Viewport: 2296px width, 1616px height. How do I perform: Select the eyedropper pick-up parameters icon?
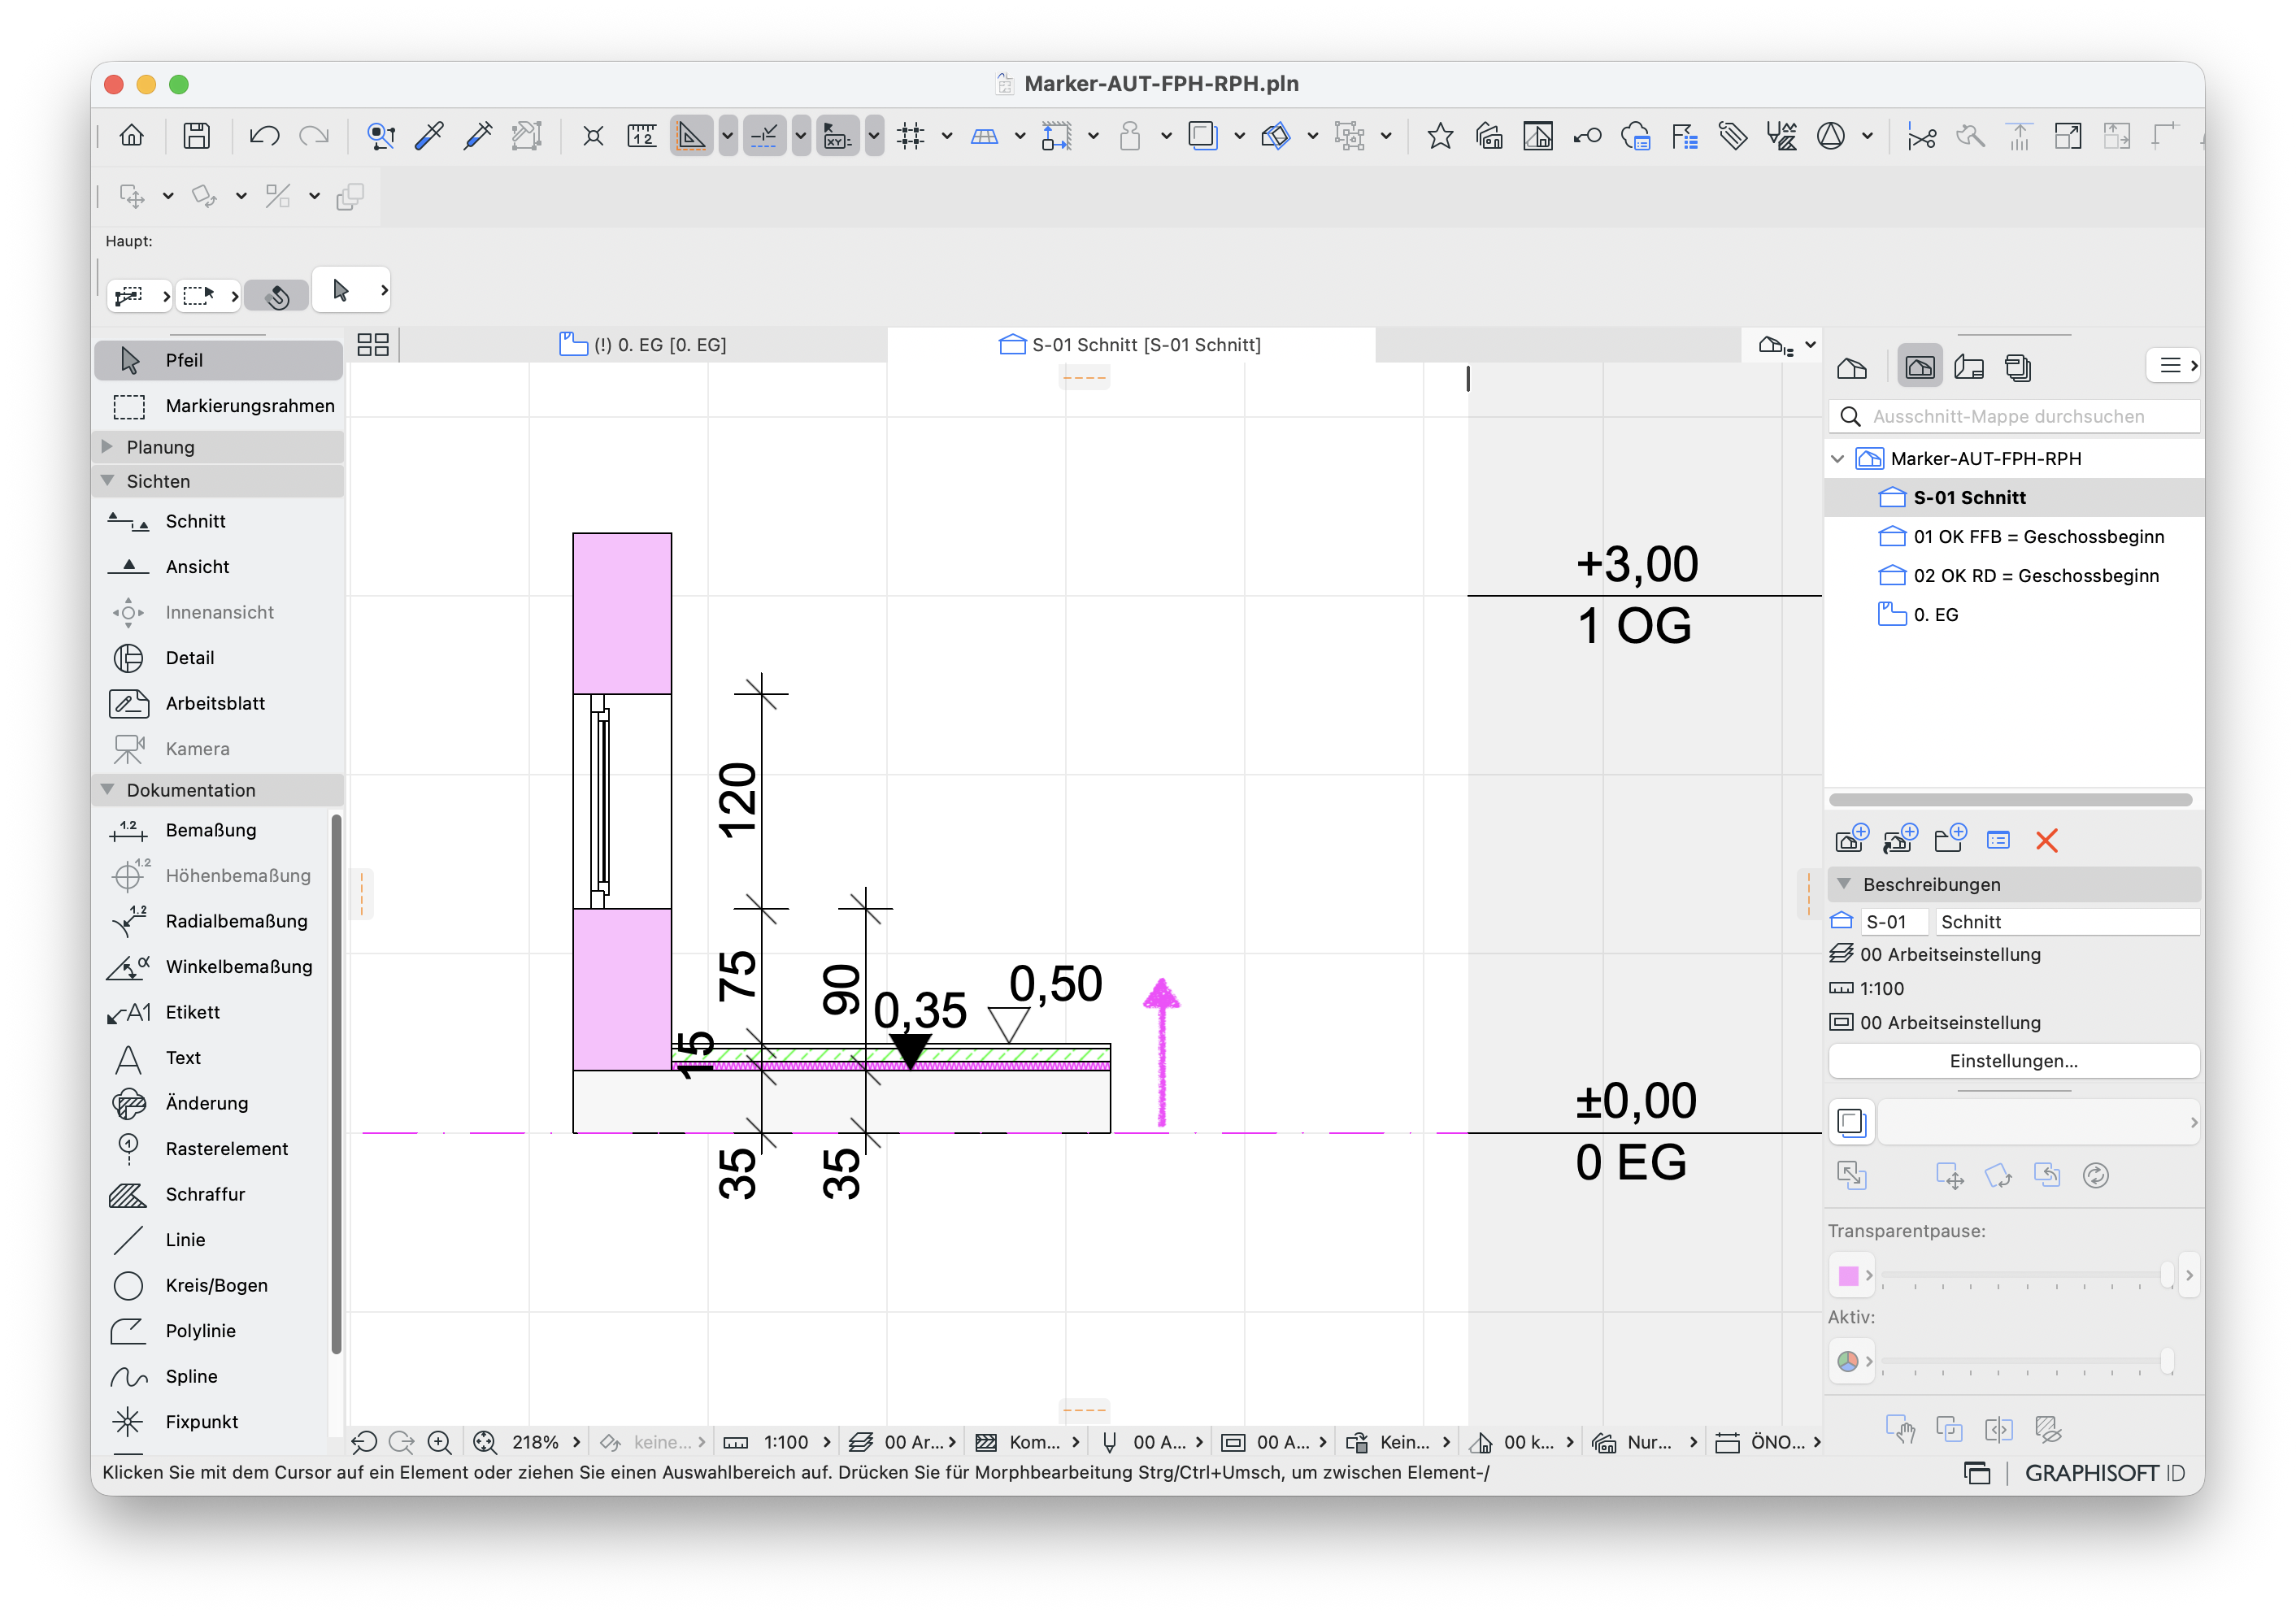[430, 135]
